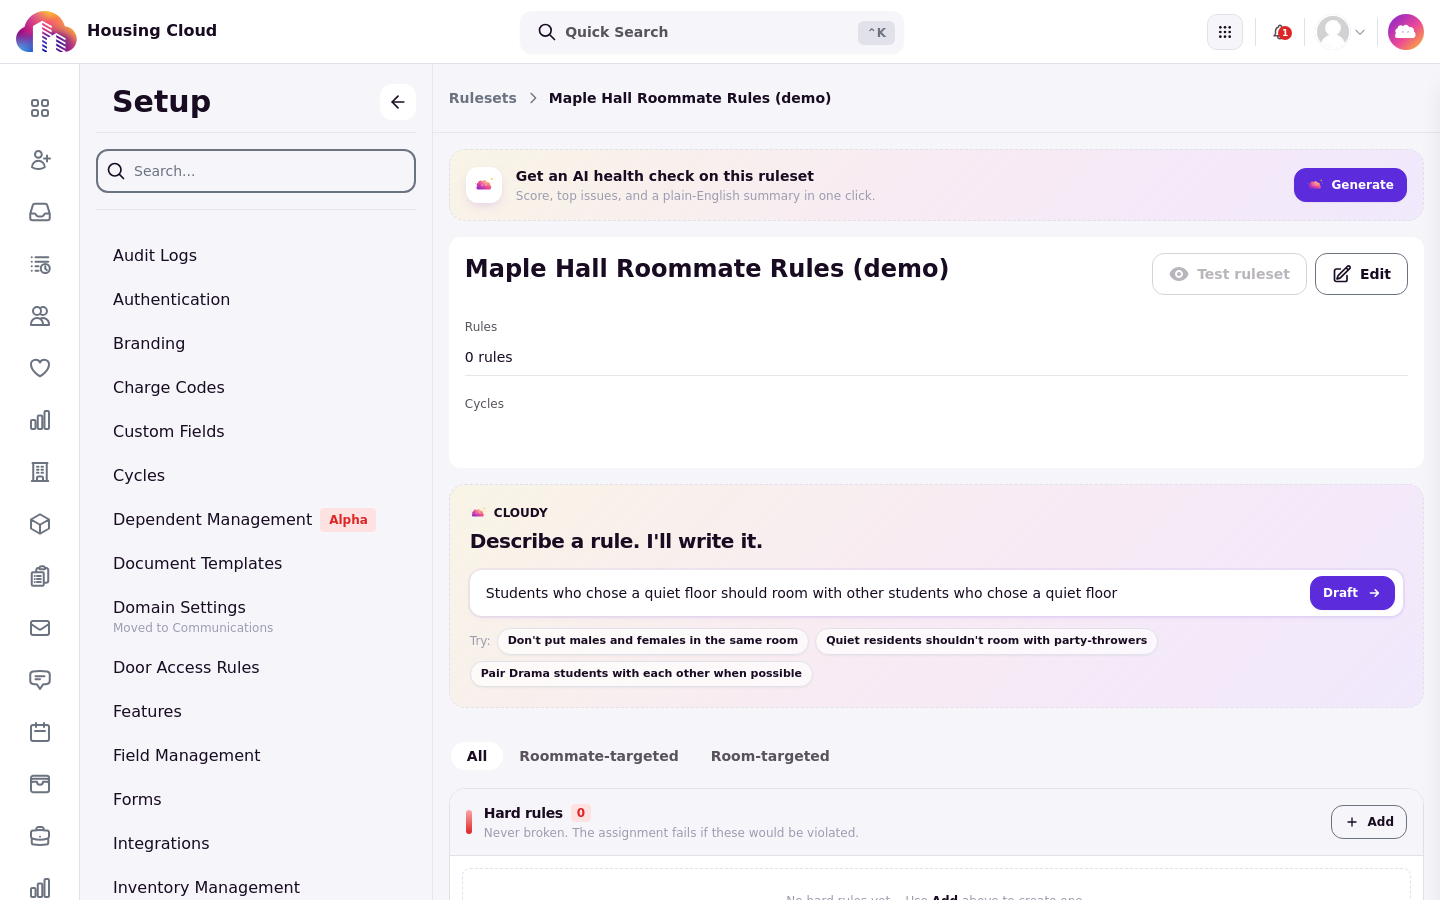The height and width of the screenshot is (900, 1440).
Task: Click Draft to write the rule
Action: tap(1352, 593)
